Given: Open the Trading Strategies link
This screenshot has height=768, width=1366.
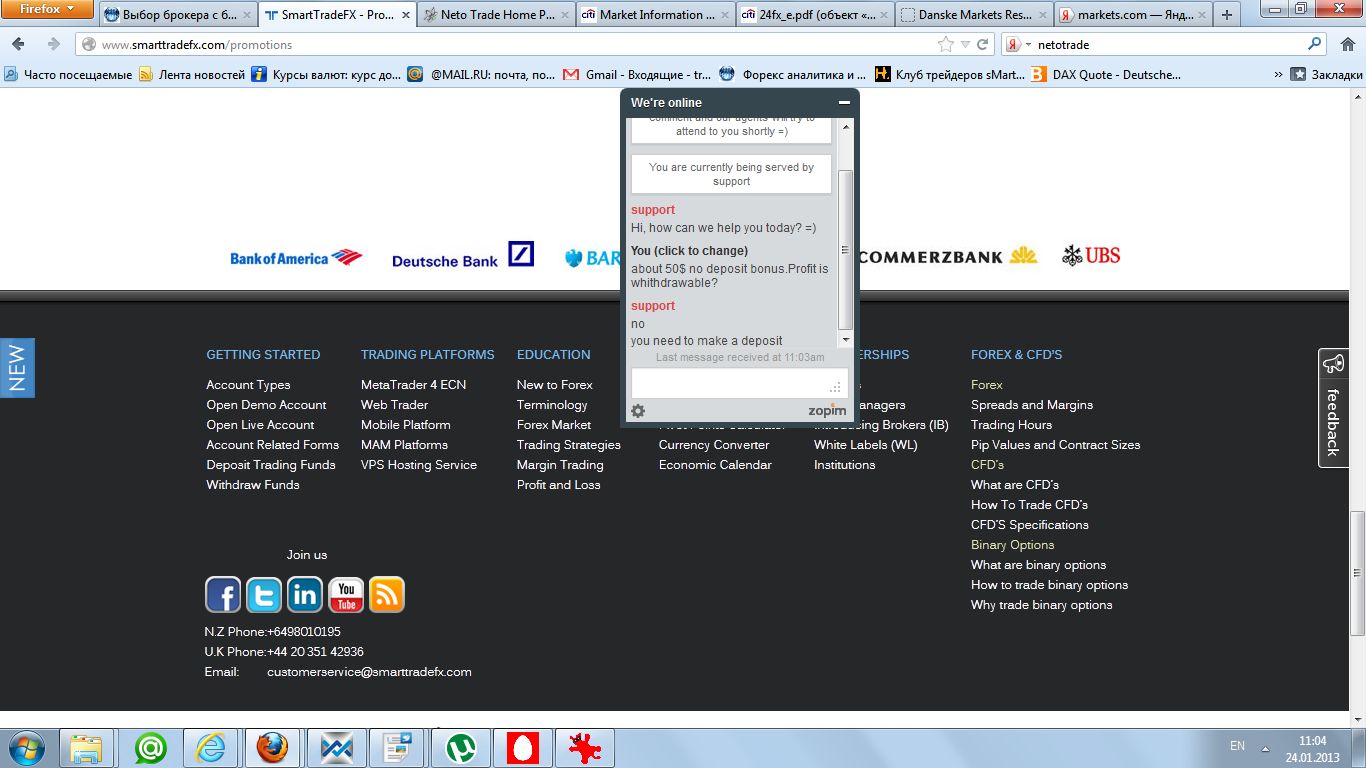Looking at the screenshot, I should pos(569,445).
